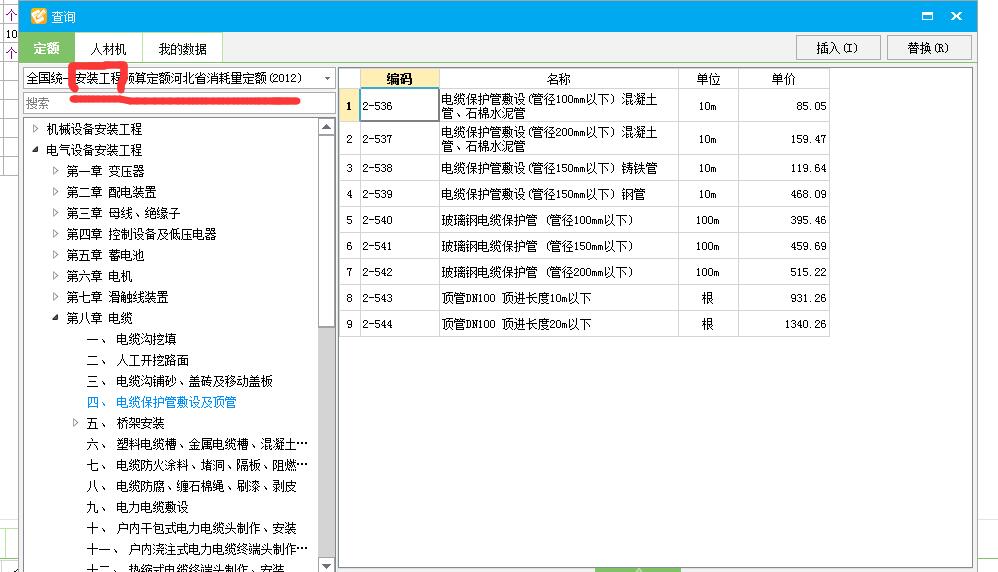Expand 第六章 电机
998x572 pixels.
point(55,276)
